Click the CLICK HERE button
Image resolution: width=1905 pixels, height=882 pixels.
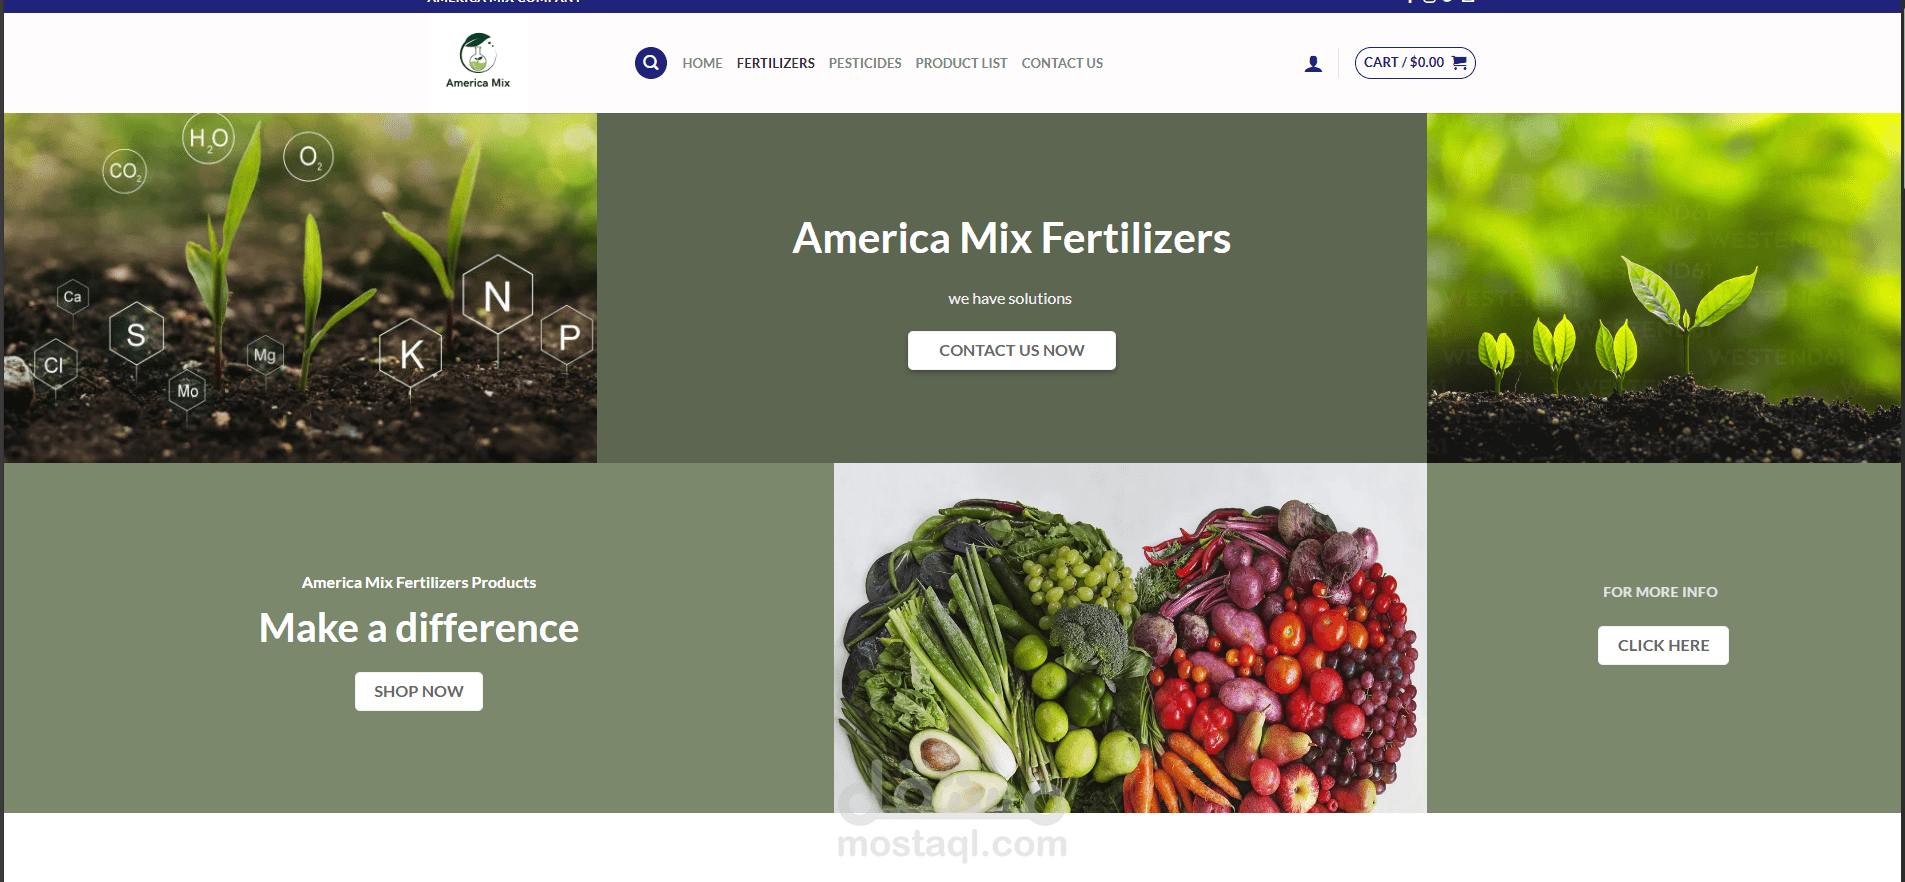(1663, 645)
